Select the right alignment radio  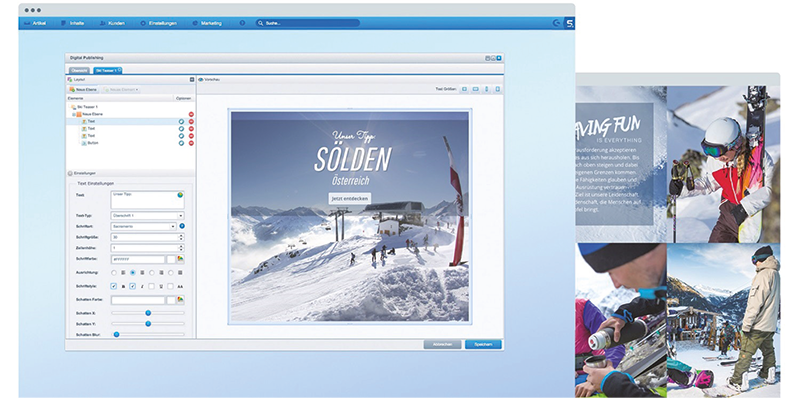click(x=152, y=273)
